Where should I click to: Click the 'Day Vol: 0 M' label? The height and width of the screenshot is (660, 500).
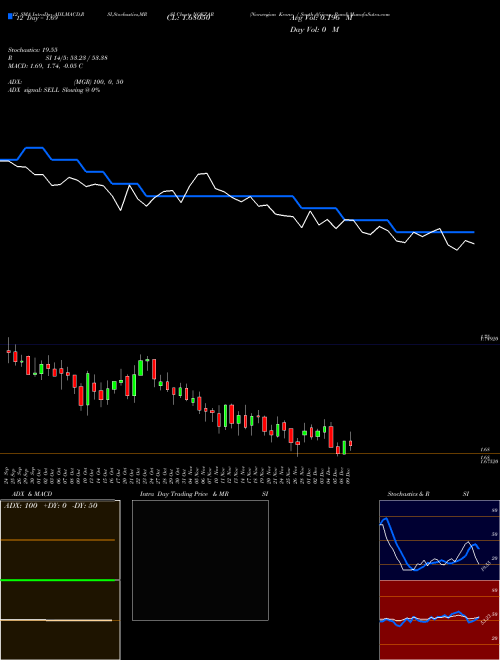coord(314,29)
